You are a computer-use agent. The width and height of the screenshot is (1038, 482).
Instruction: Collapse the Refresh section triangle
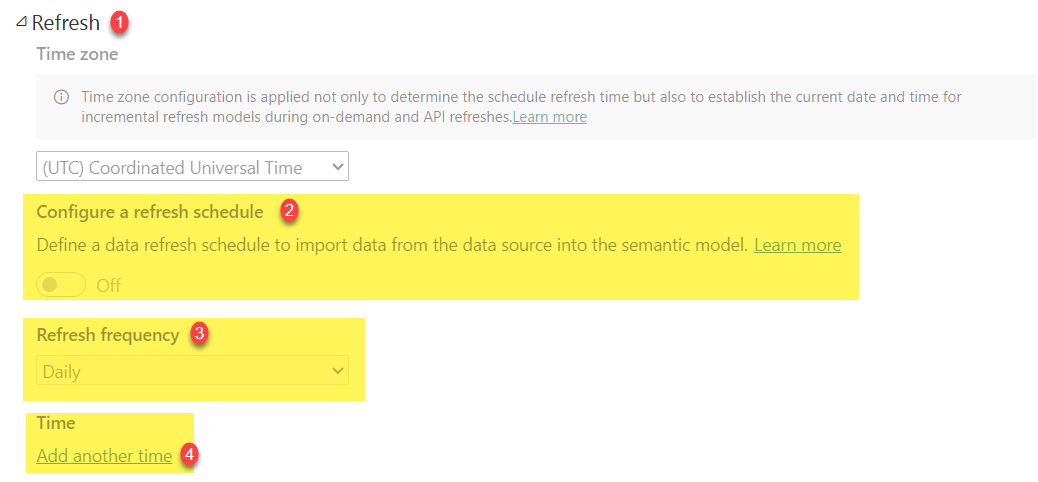point(21,22)
